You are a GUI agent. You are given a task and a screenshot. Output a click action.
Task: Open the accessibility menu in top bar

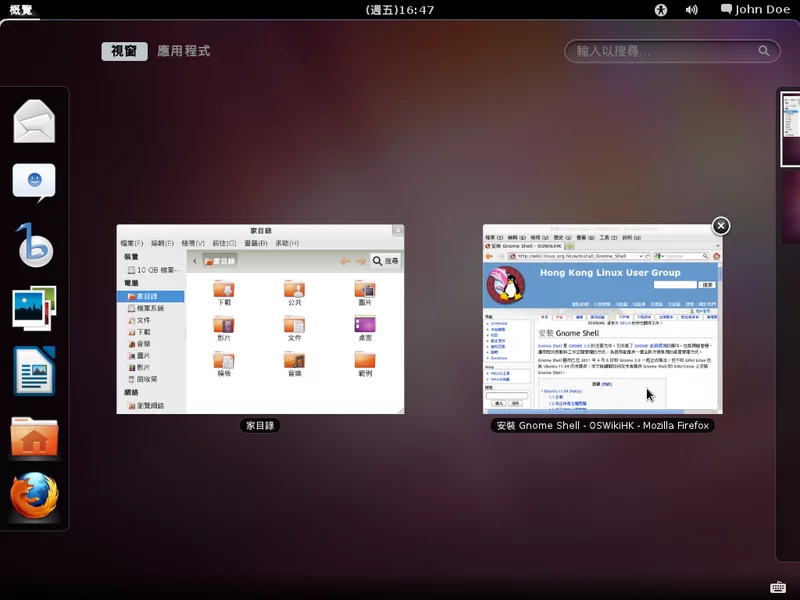(x=660, y=10)
